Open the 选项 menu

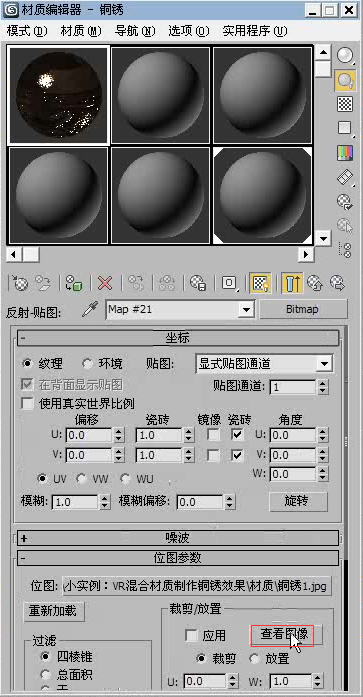click(x=189, y=31)
